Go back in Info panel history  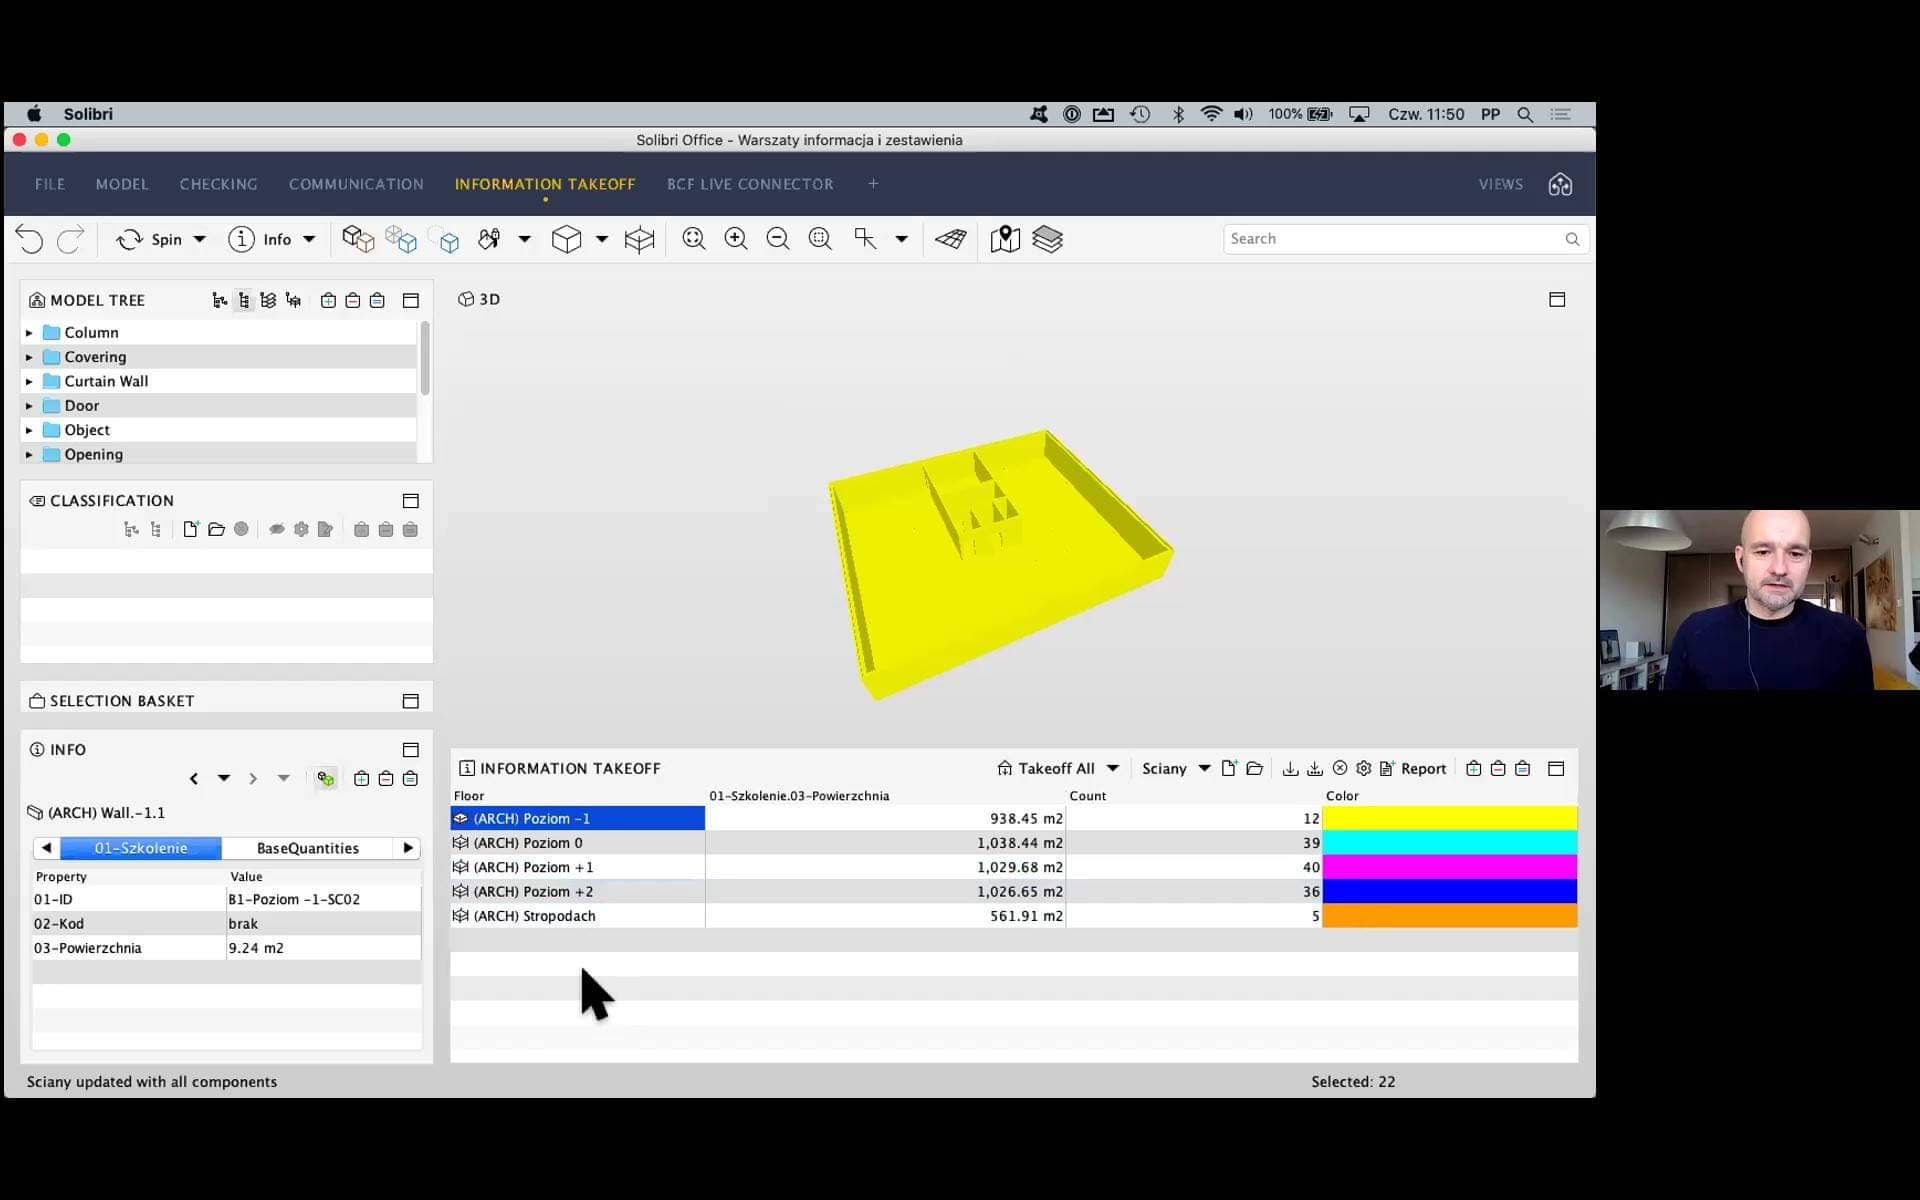(x=194, y=778)
